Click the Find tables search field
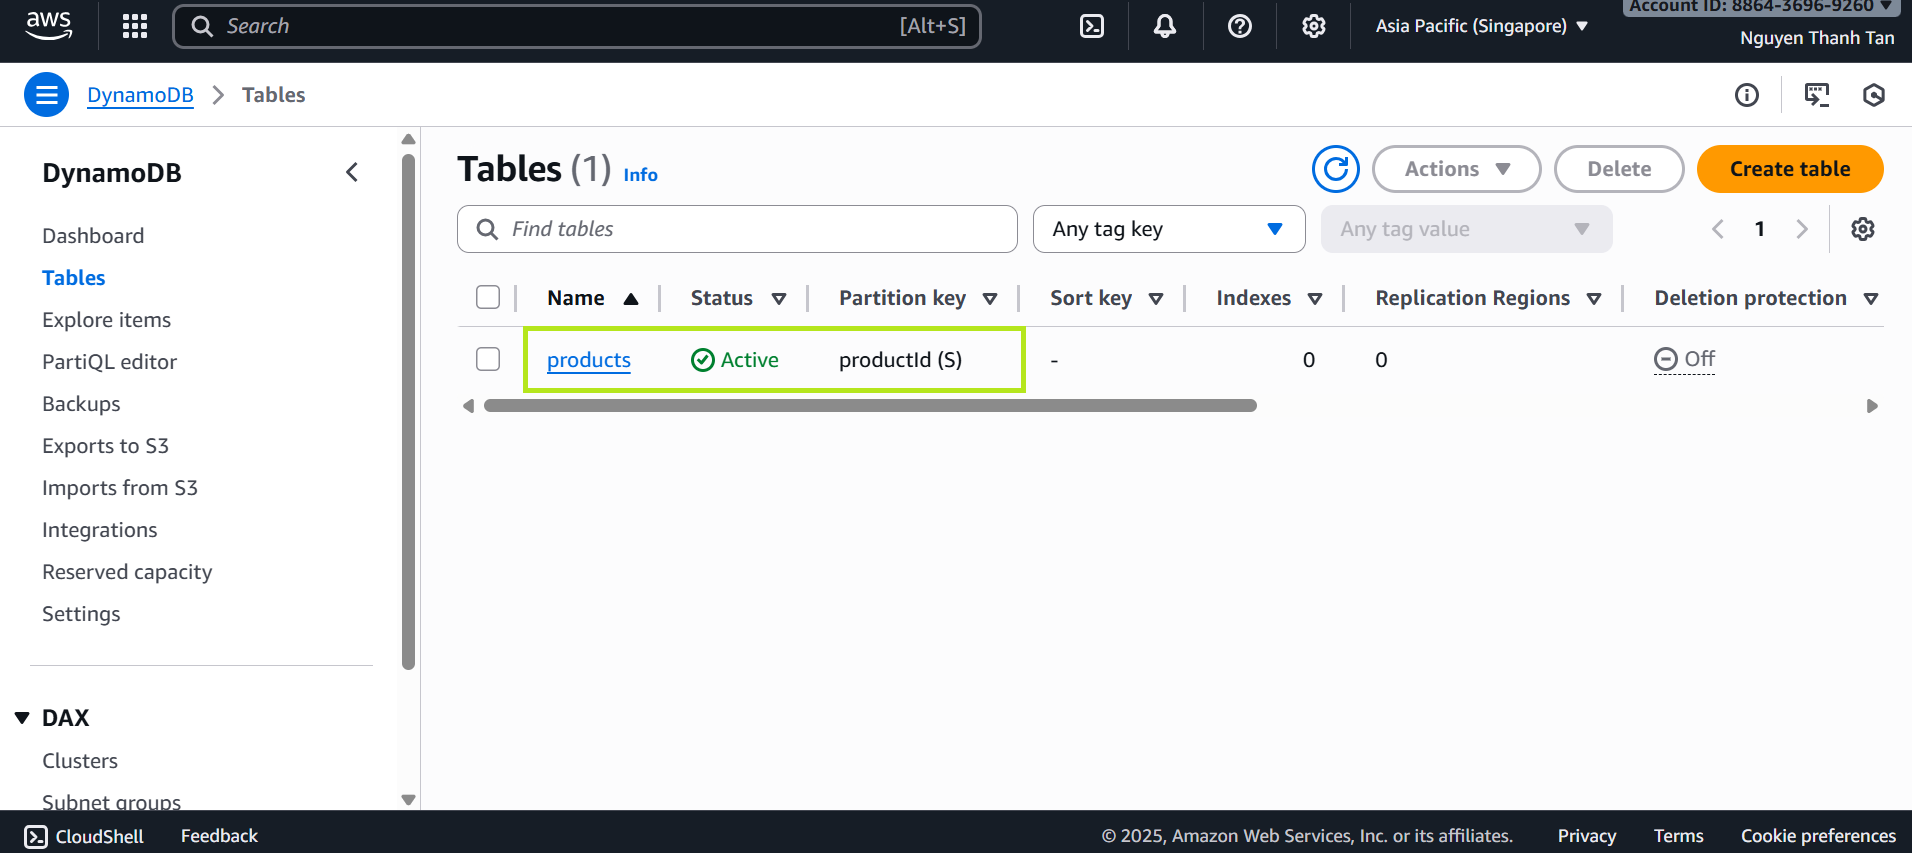This screenshot has width=1912, height=853. pyautogui.click(x=737, y=229)
